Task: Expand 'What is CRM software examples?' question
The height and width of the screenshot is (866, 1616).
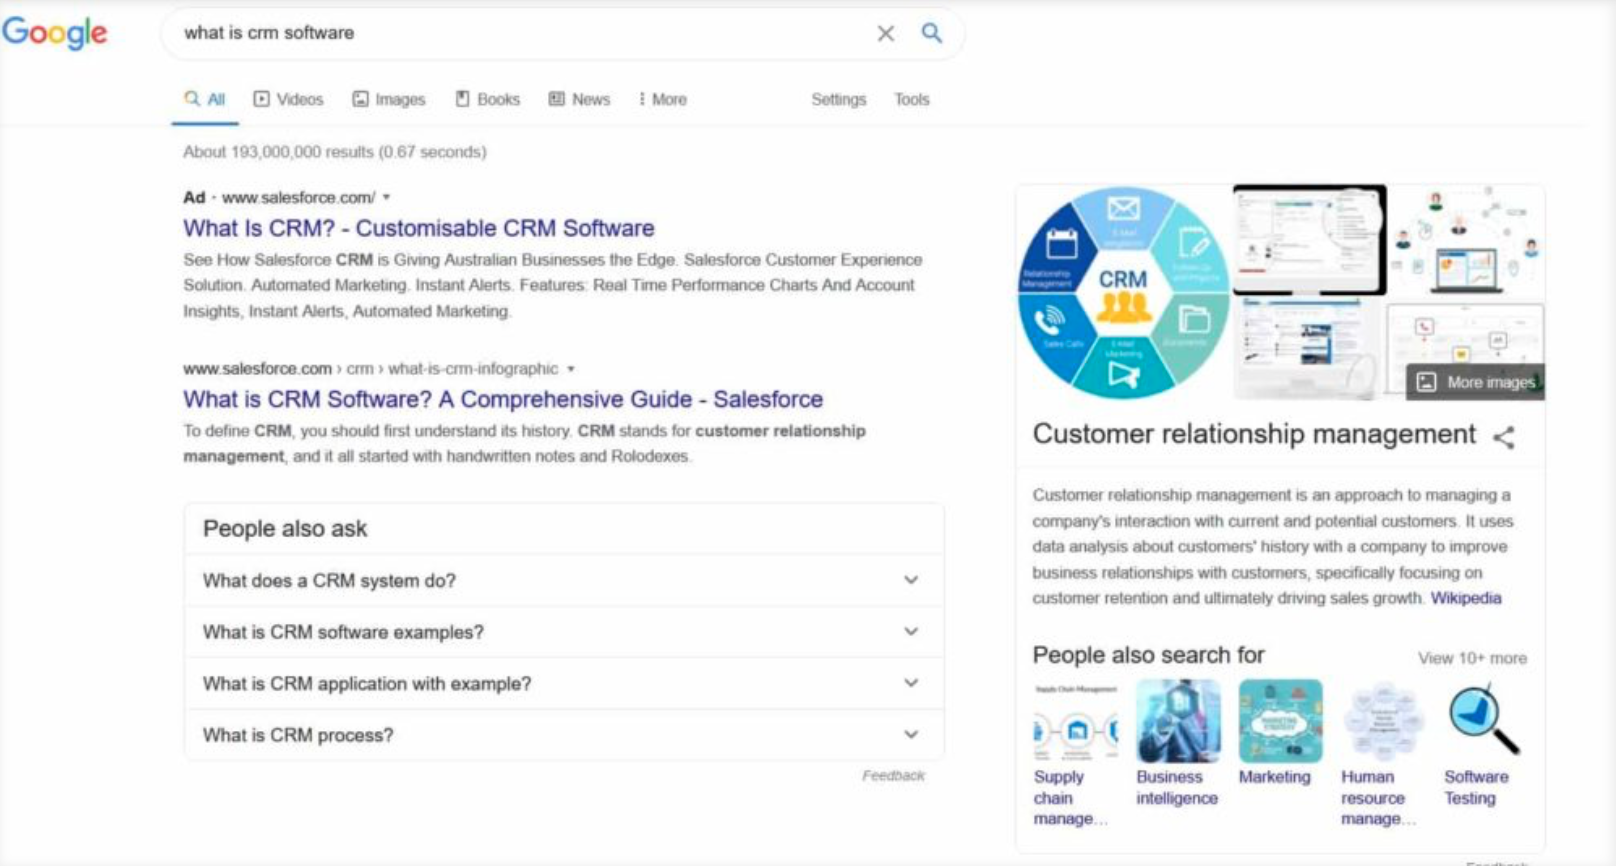Action: tap(564, 632)
